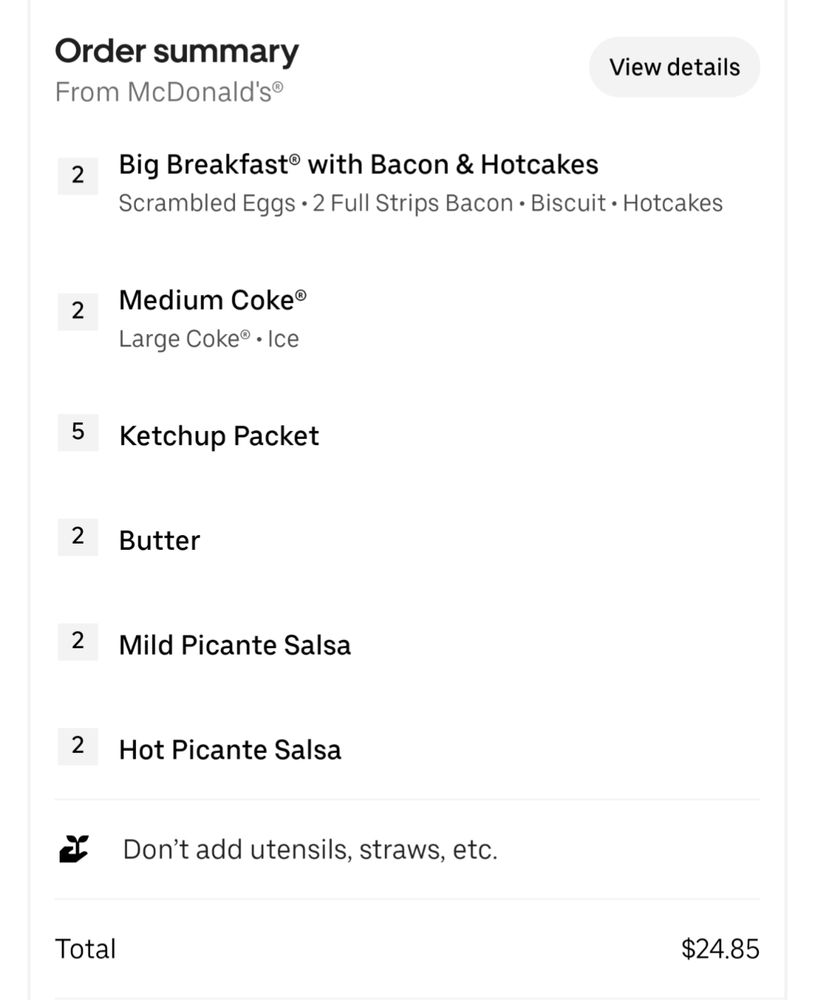Click the $24.85 total amount
Viewport: 815px width, 1000px height.
pos(719,948)
